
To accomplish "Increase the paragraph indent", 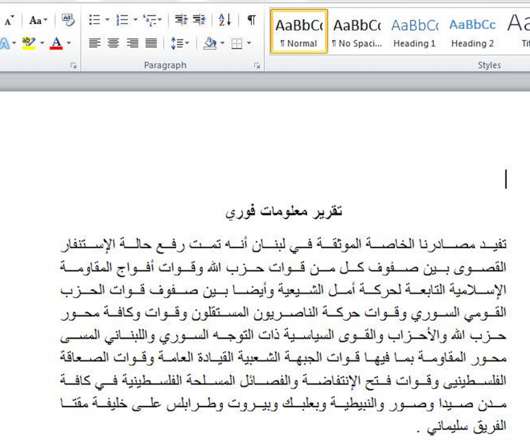I will coord(199,20).
